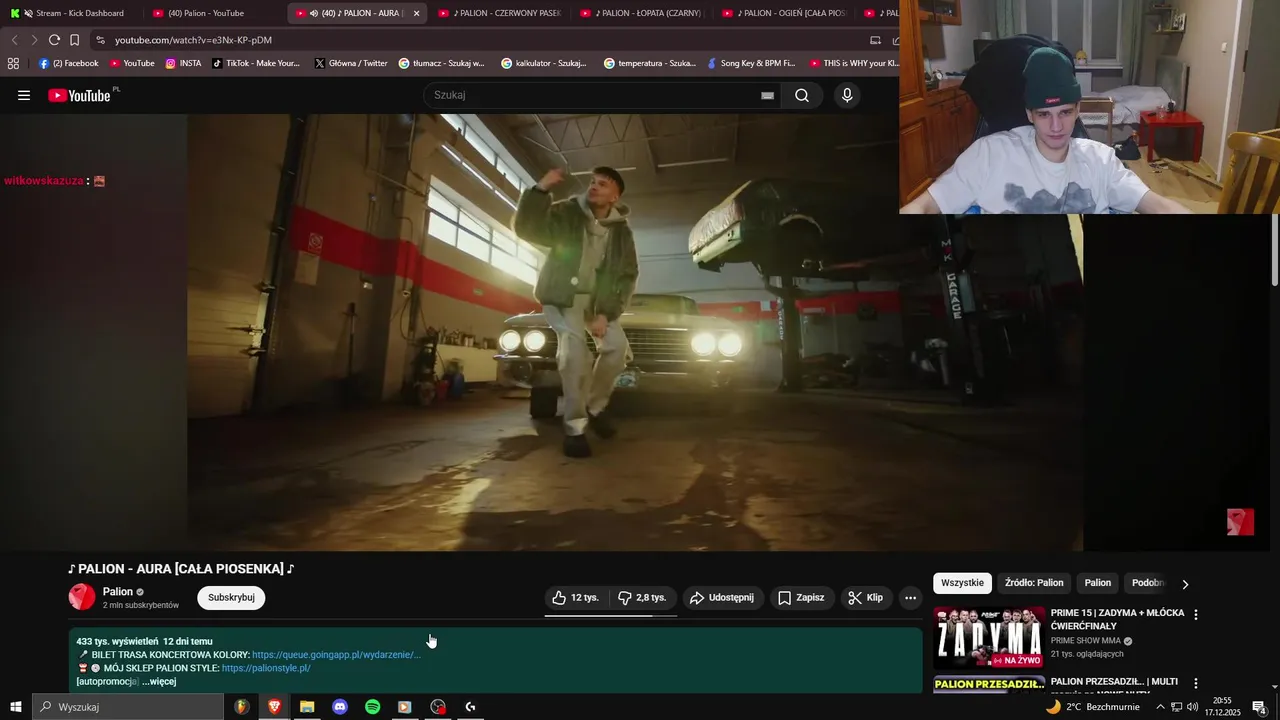Open options menu for PALION PRZESADZIŁ video
This screenshot has width=1280, height=720.
tap(1195, 684)
